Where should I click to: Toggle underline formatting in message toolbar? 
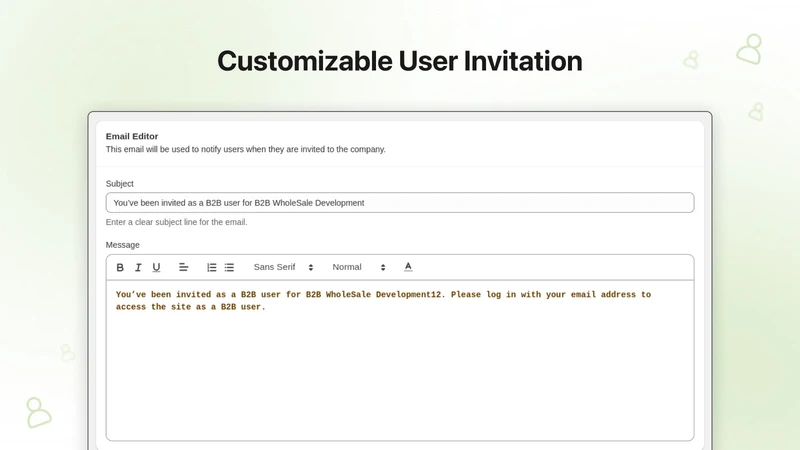coord(156,267)
